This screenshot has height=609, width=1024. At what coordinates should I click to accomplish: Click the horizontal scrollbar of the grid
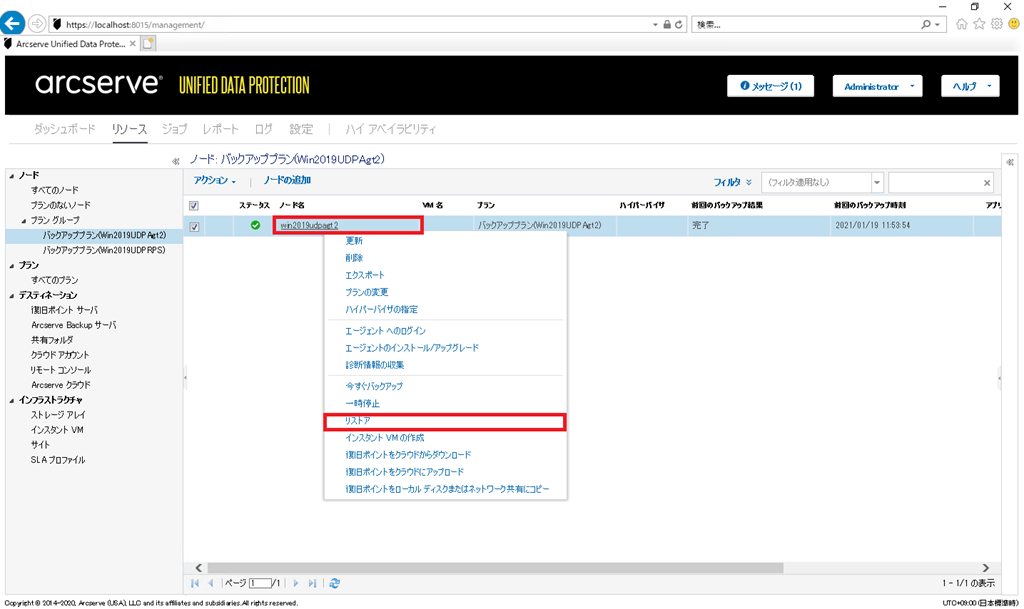click(495, 568)
